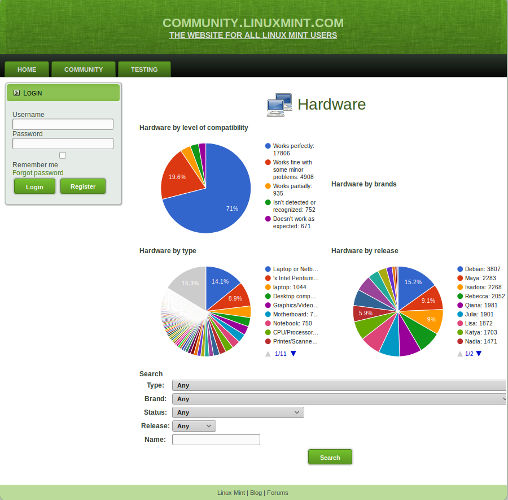Open the Forgot password link
The width and height of the screenshot is (508, 500).
(38, 173)
